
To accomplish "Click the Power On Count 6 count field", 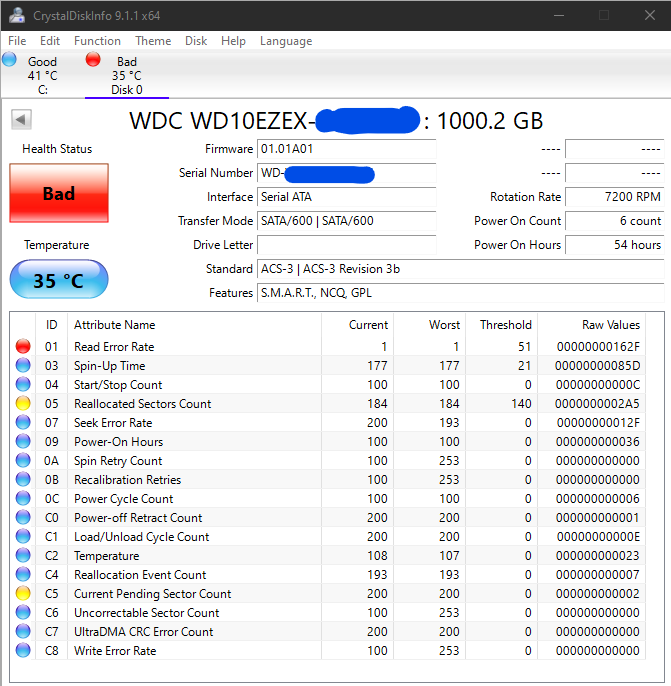I will click(x=615, y=220).
